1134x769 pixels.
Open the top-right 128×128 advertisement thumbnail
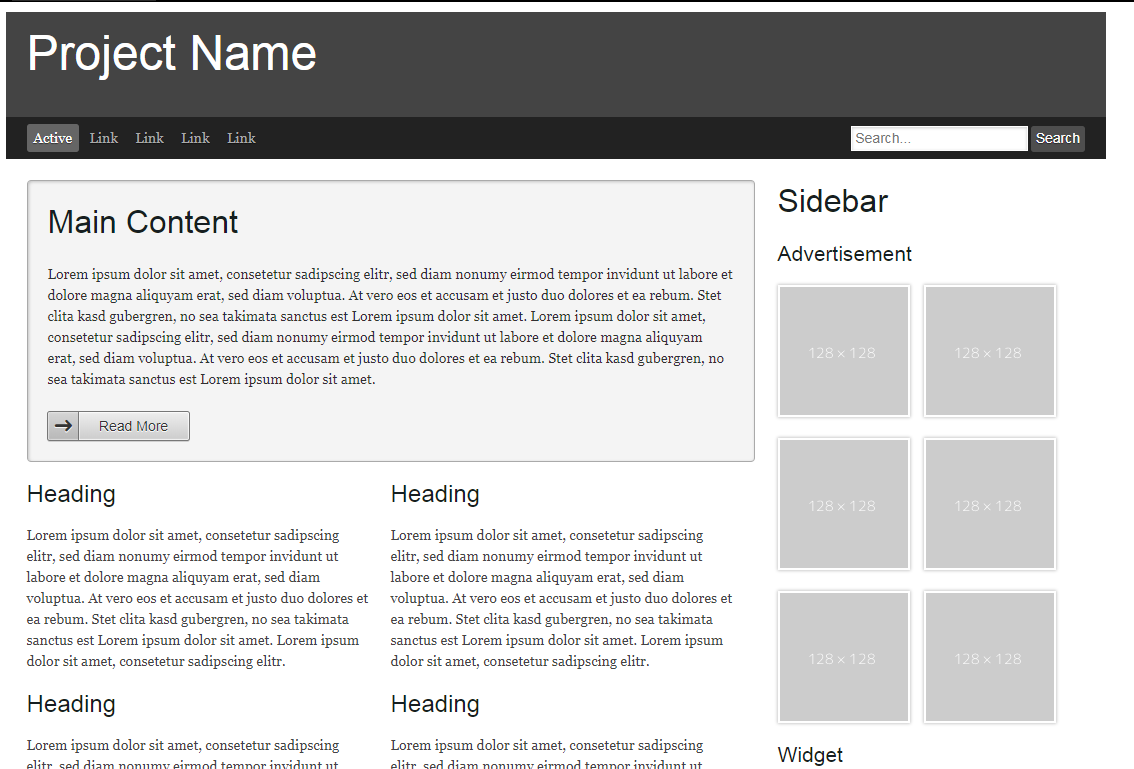(x=989, y=351)
